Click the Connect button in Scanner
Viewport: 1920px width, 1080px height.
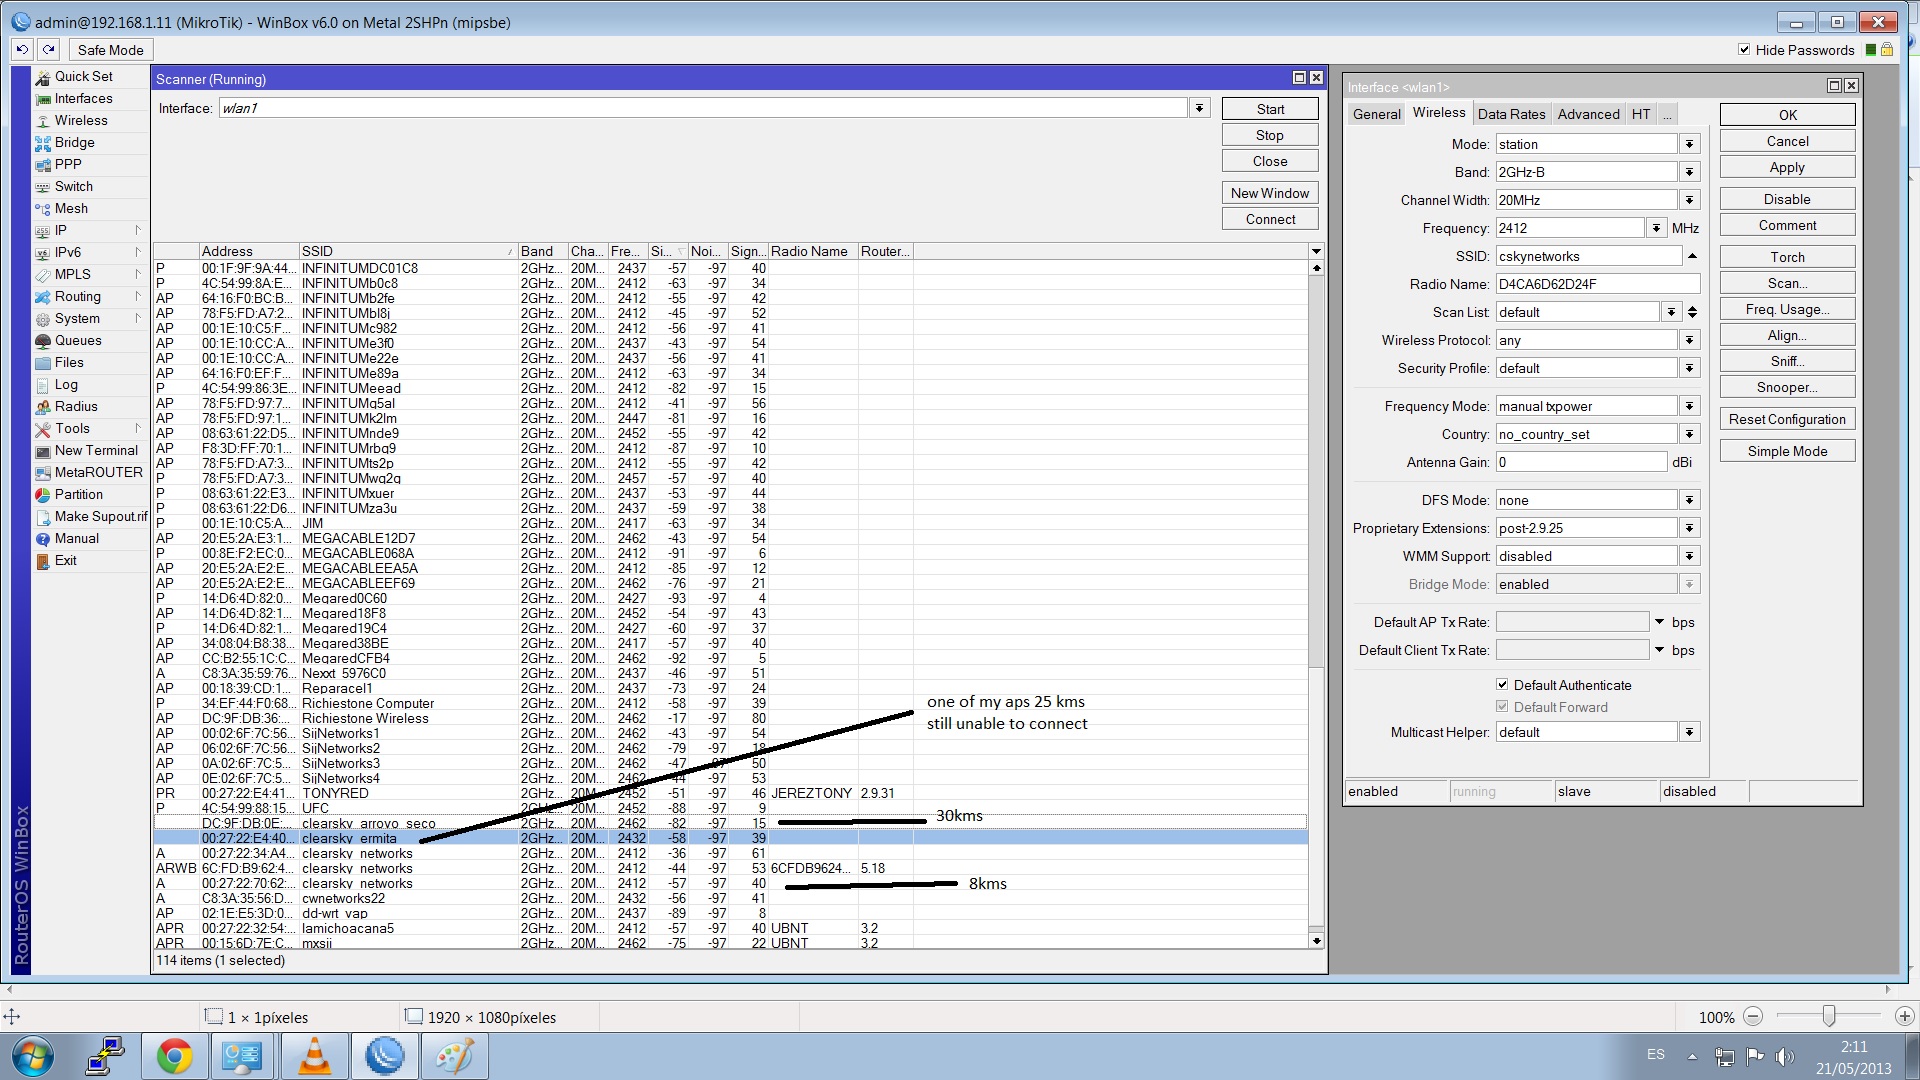(x=1270, y=219)
